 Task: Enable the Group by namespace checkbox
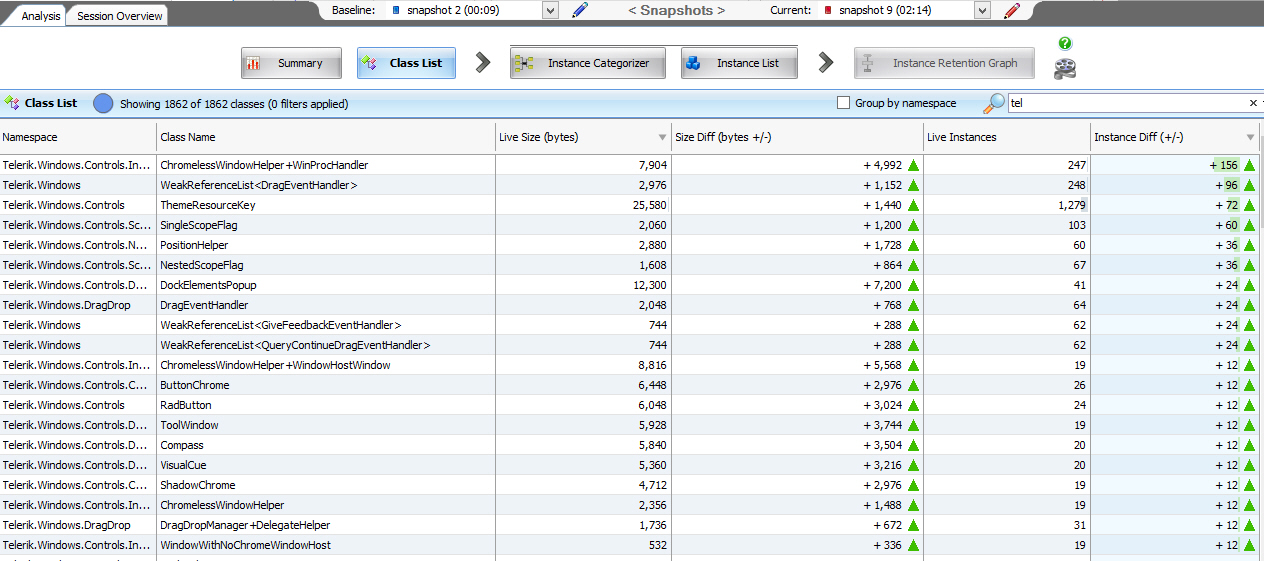[x=843, y=103]
